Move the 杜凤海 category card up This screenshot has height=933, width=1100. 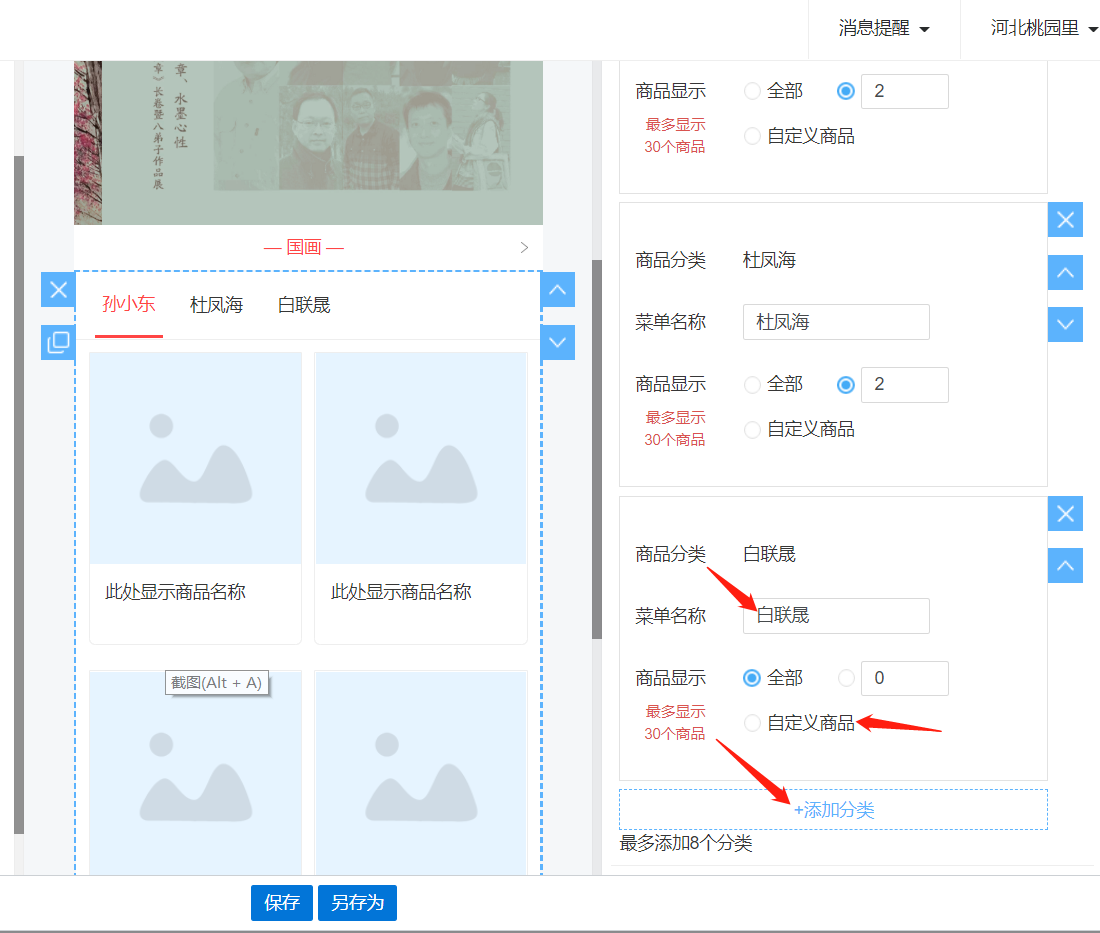(x=1065, y=273)
